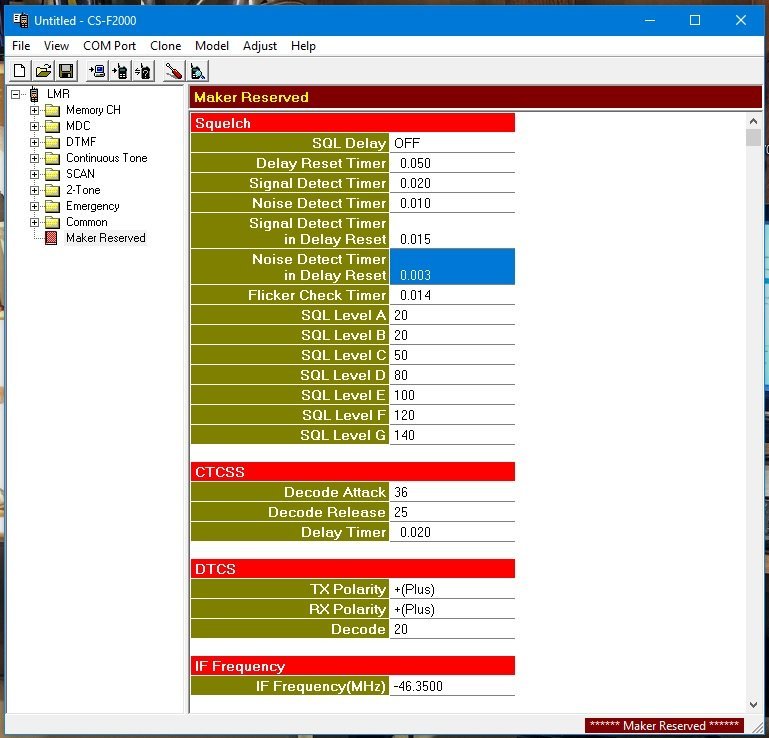This screenshot has width=769, height=738.
Task: Collapse the LMR root tree node
Action: 16,94
